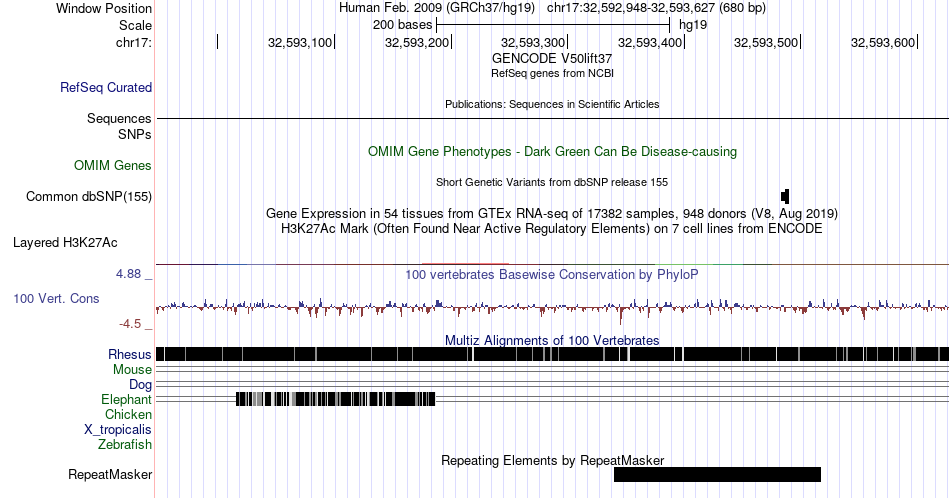Viewport: 950px width, 498px height.
Task: Click Short Genetic Variants from dbSNP title
Action: point(552,182)
